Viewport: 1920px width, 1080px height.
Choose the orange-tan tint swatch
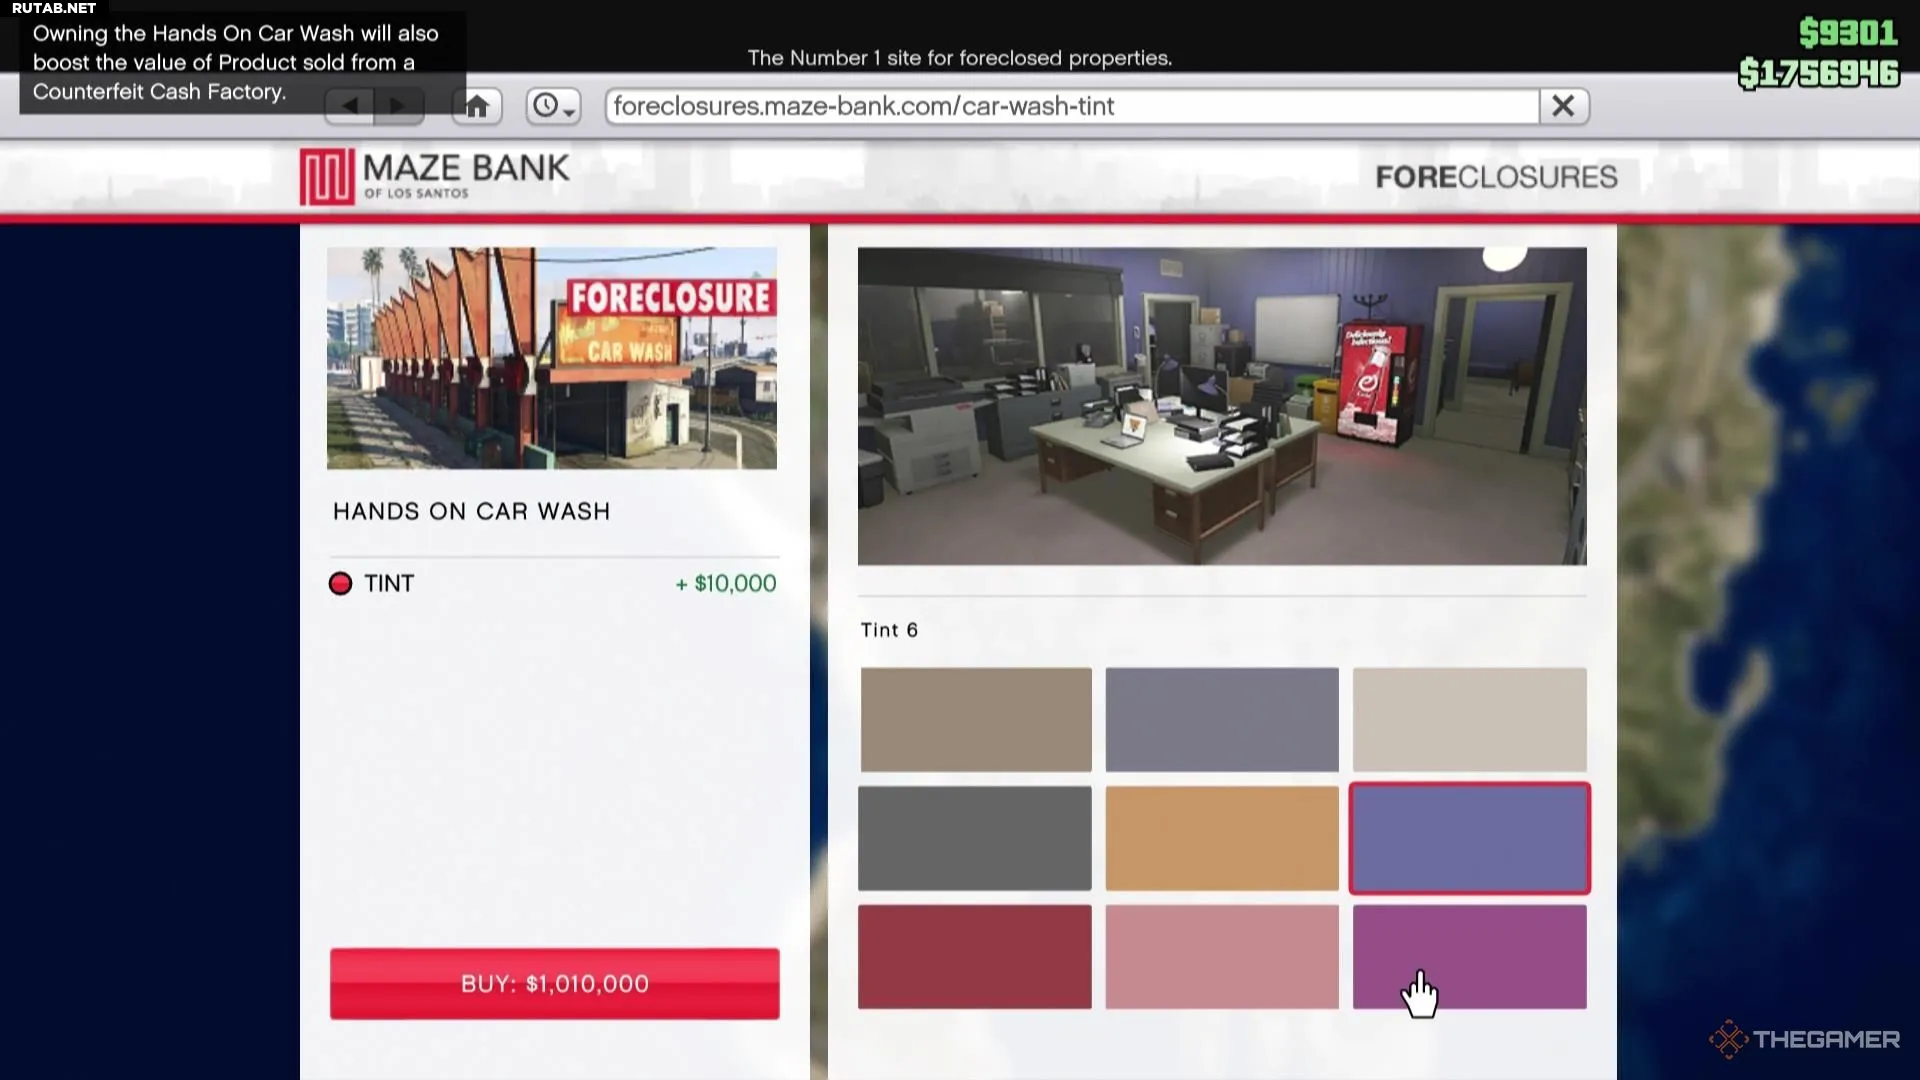tap(1222, 838)
